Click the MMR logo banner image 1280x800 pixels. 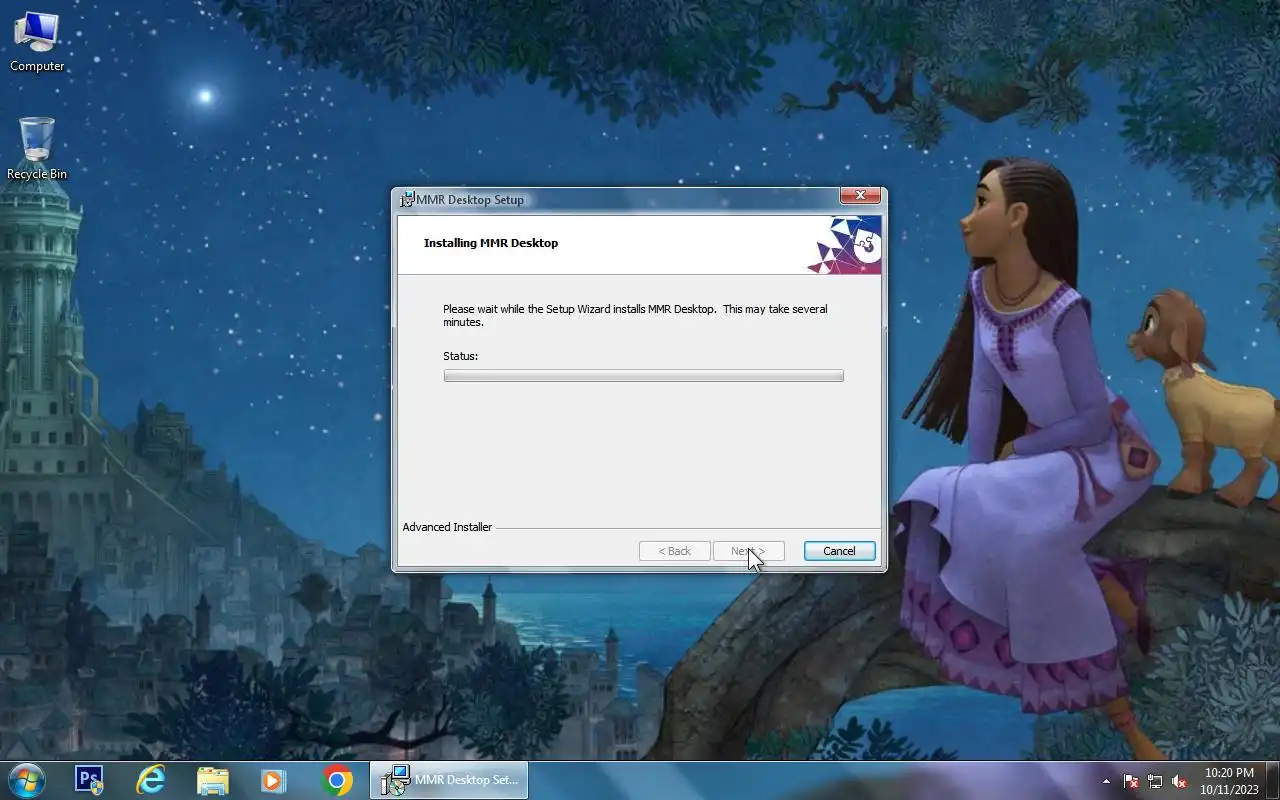[844, 245]
